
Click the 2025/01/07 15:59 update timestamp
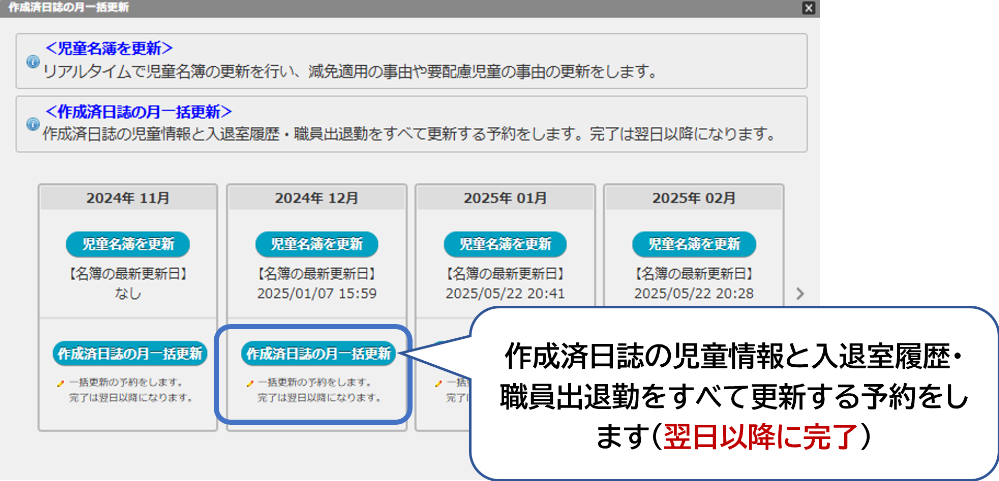coord(317,294)
